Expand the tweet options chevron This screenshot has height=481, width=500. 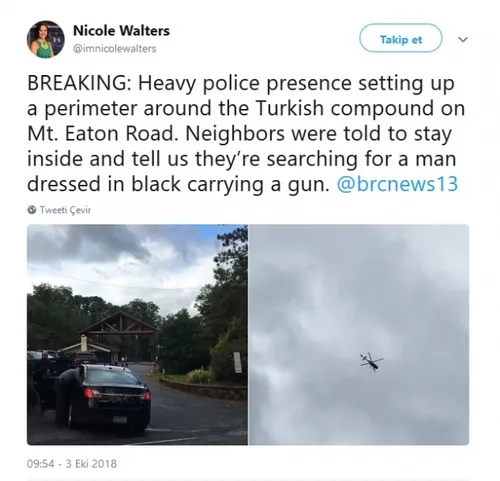463,40
